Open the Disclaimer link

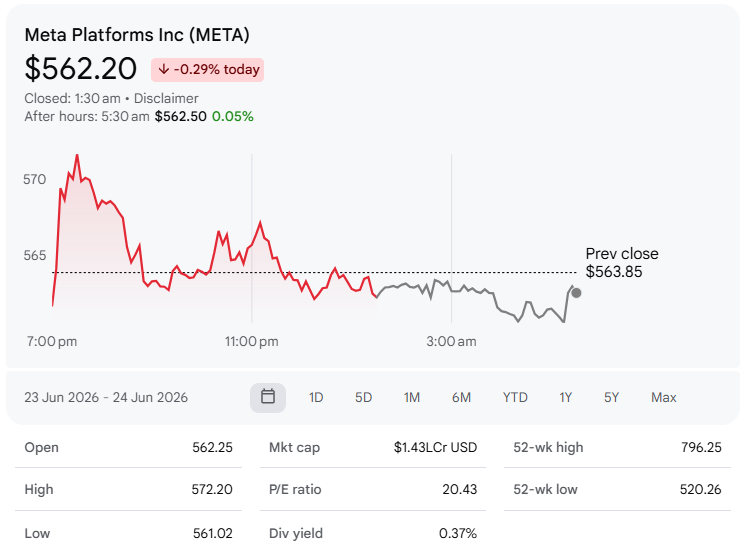click(x=166, y=98)
